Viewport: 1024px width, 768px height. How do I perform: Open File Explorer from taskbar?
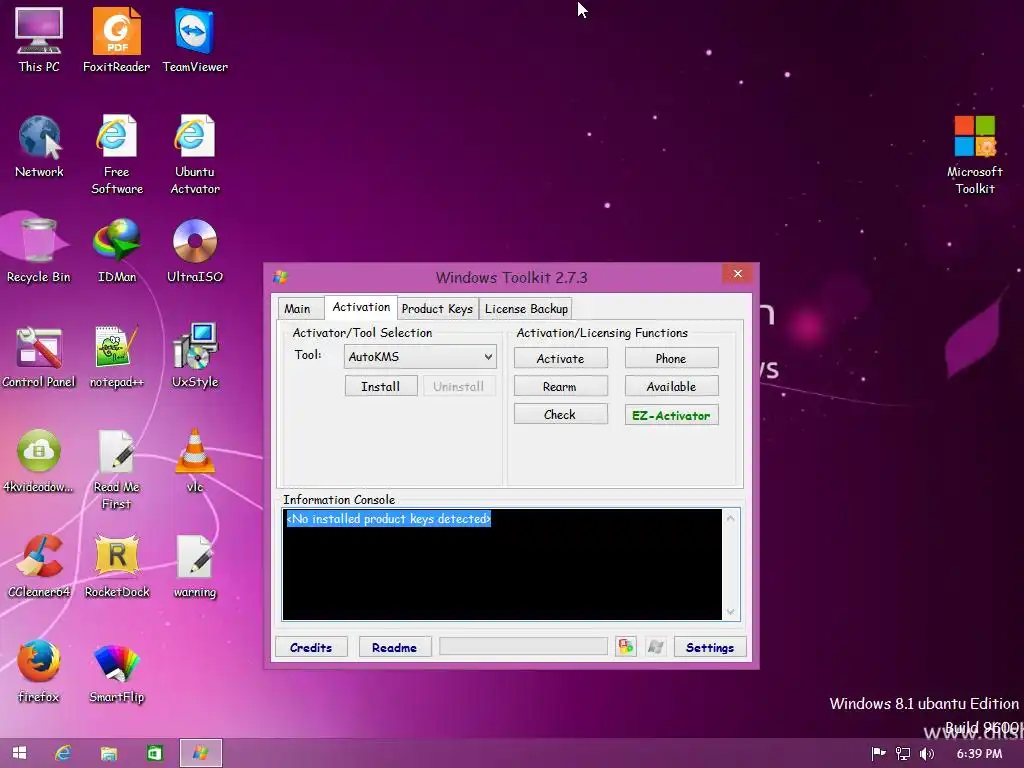pos(108,753)
